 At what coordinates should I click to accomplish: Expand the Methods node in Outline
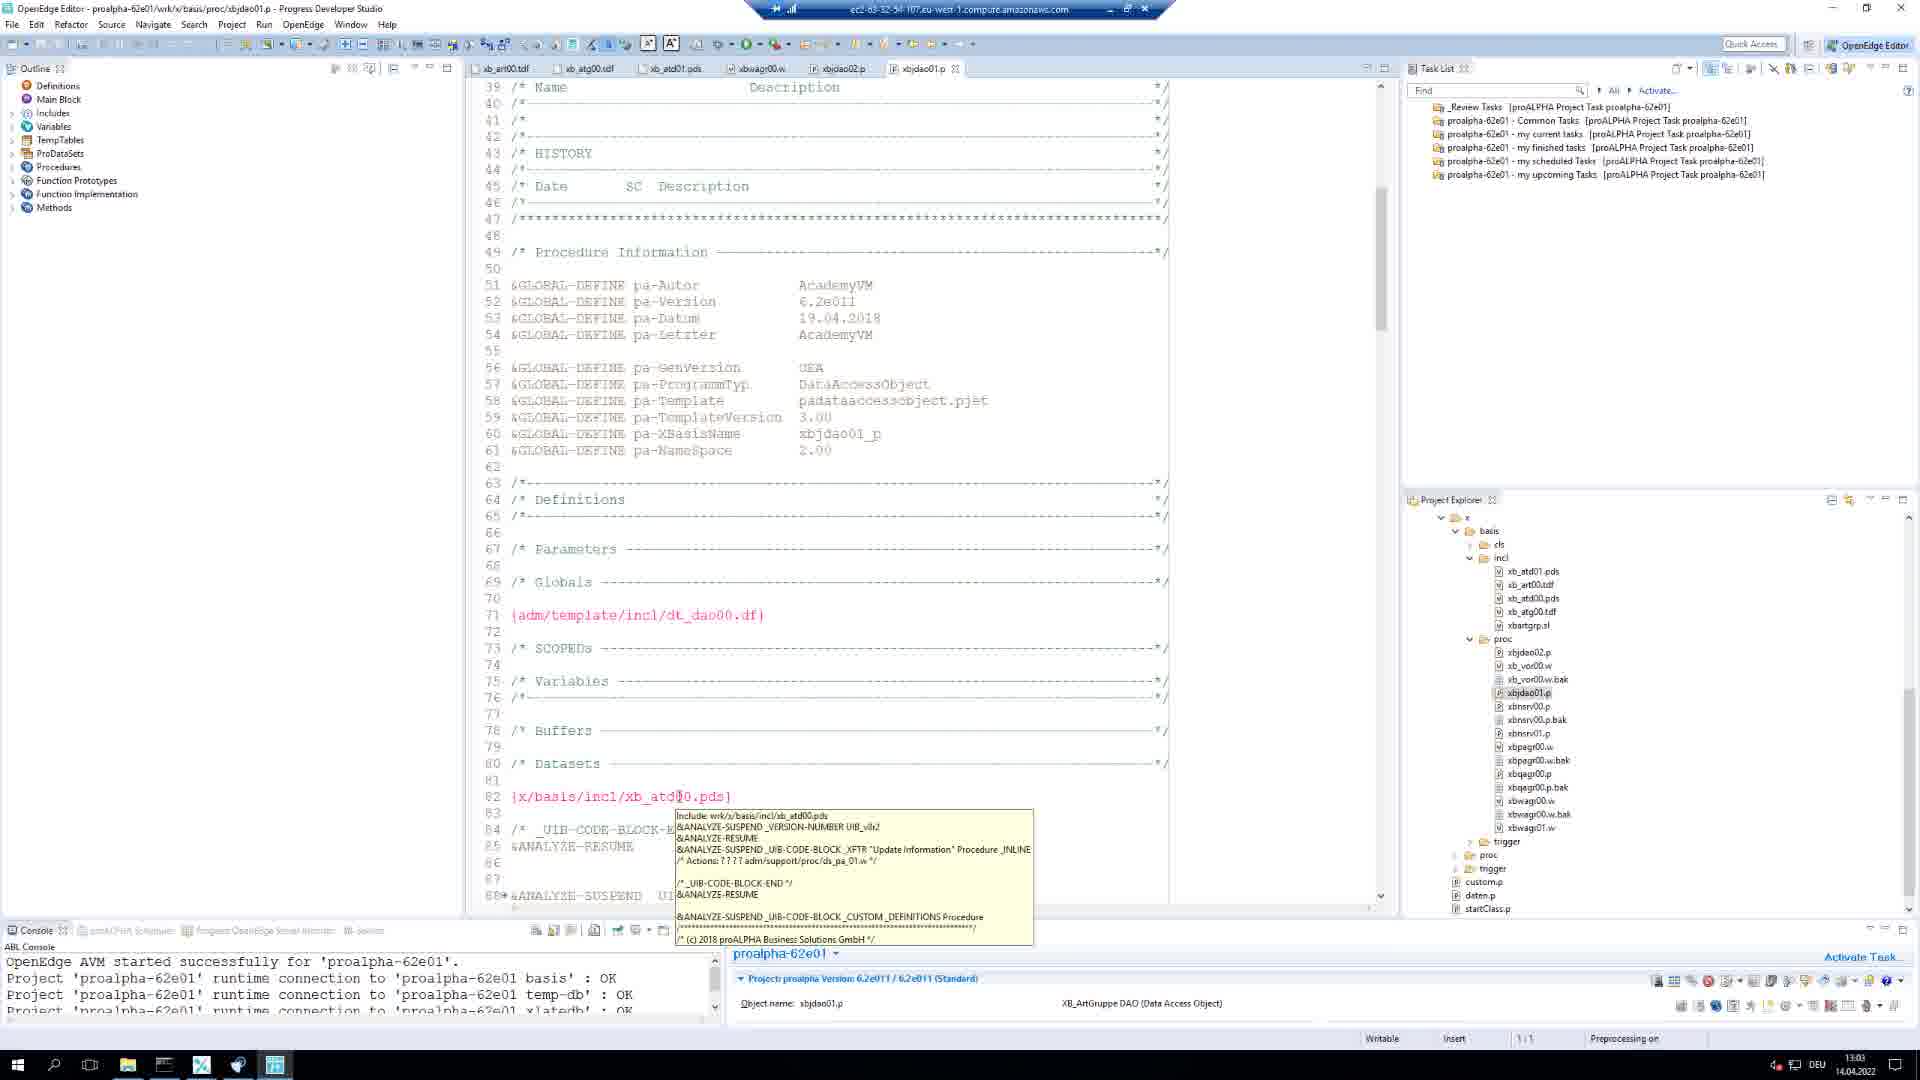pyautogui.click(x=12, y=208)
